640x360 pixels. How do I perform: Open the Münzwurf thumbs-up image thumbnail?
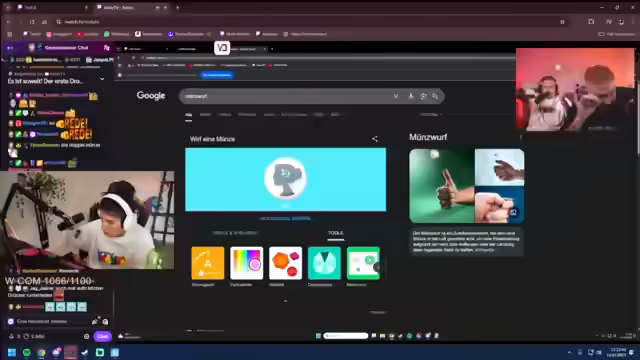pyautogui.click(x=442, y=186)
